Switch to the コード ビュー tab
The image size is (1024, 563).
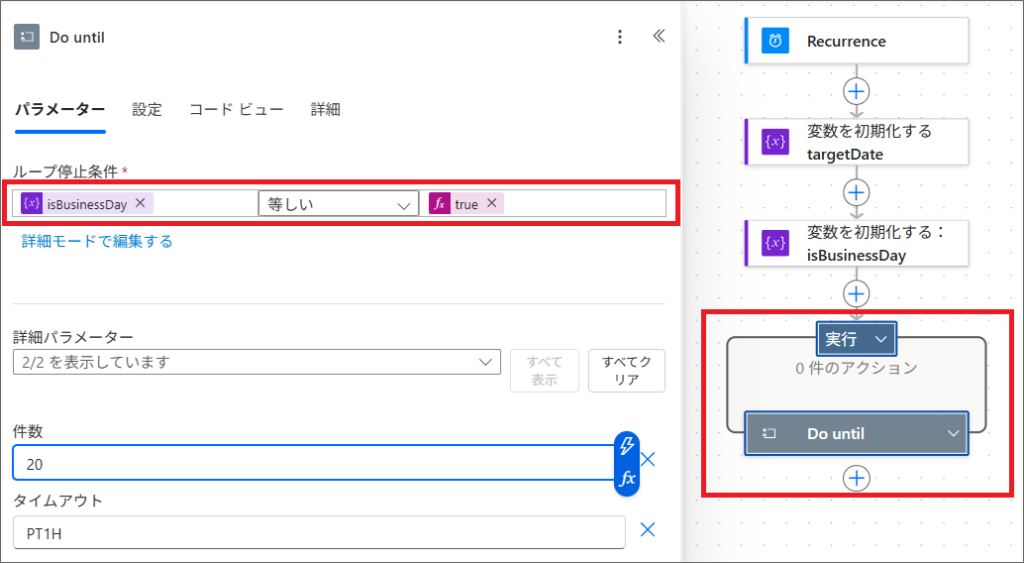(x=236, y=110)
